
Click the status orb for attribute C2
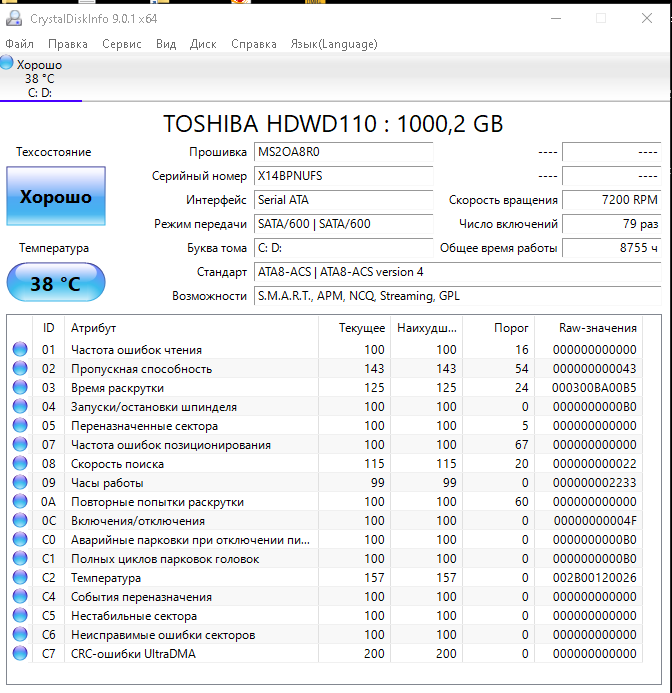(x=20, y=577)
